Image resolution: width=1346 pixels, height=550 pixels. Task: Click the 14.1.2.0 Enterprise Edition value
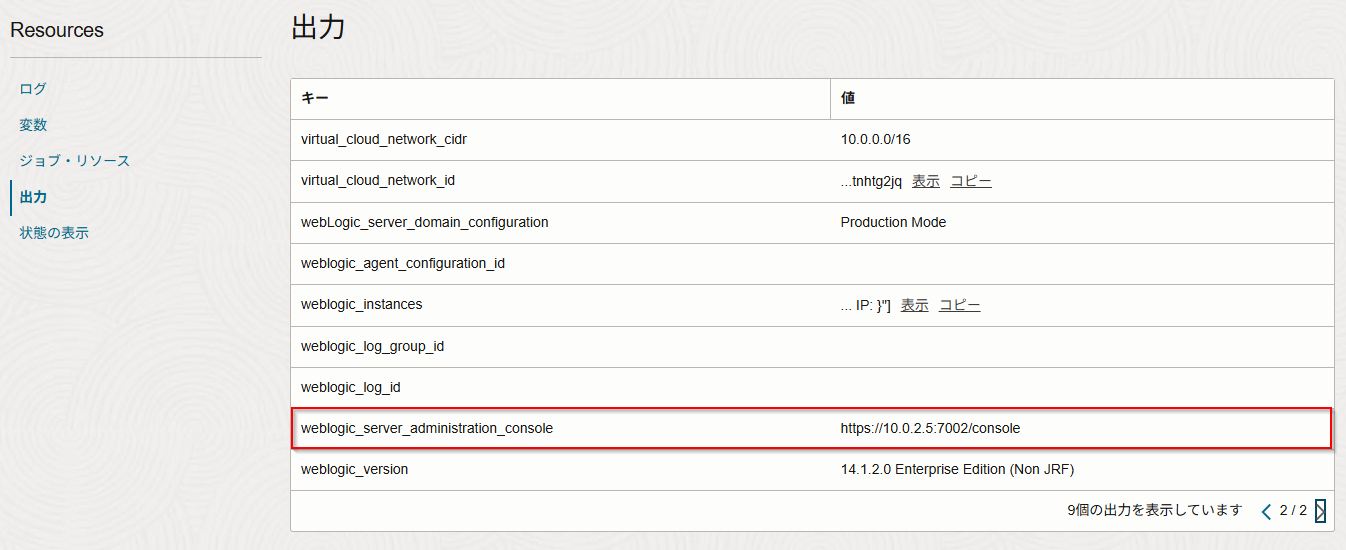click(957, 469)
